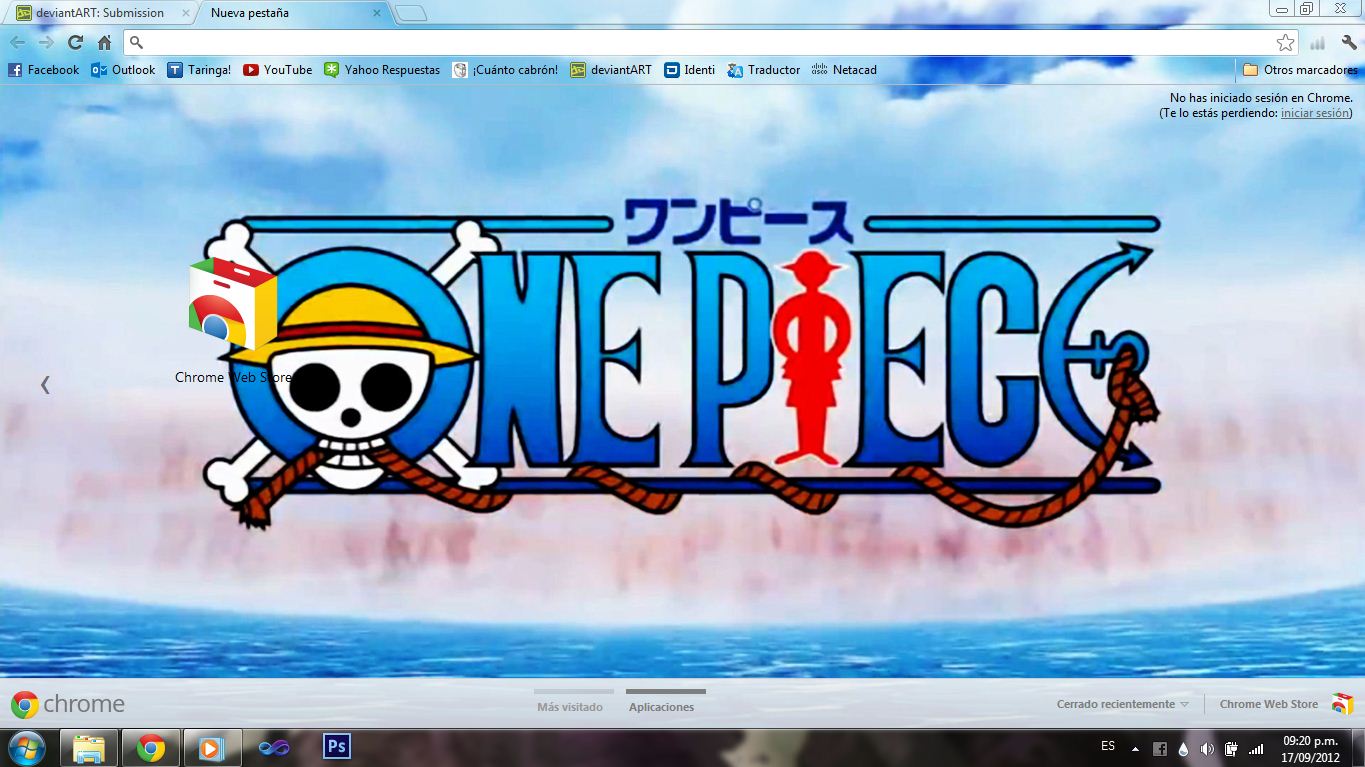Open a new tab button
1365x767 pixels.
pos(411,13)
